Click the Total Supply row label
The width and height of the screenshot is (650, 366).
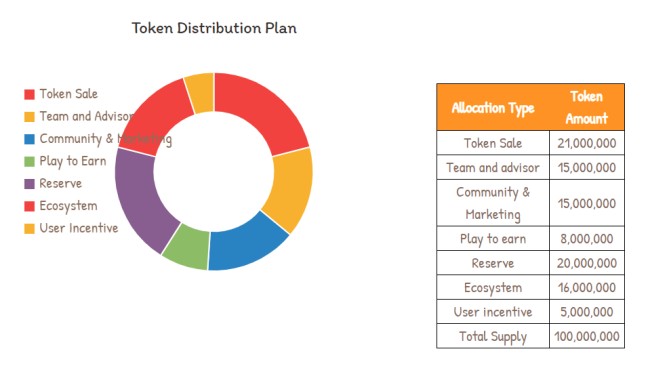(493, 336)
